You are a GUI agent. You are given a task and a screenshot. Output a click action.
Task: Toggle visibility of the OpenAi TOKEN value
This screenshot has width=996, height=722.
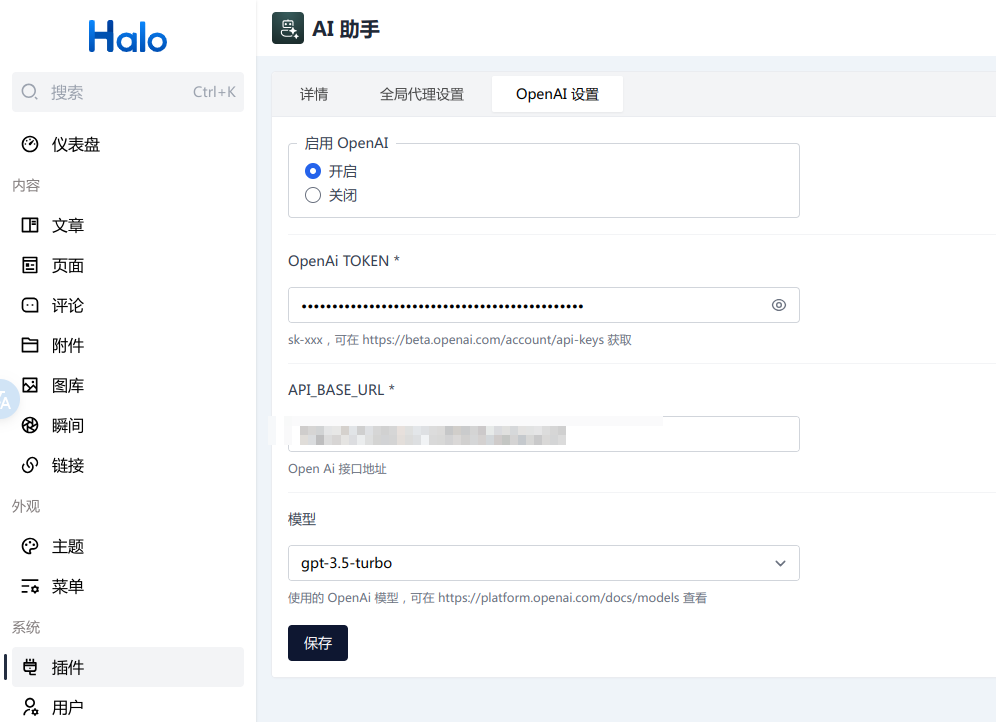779,305
